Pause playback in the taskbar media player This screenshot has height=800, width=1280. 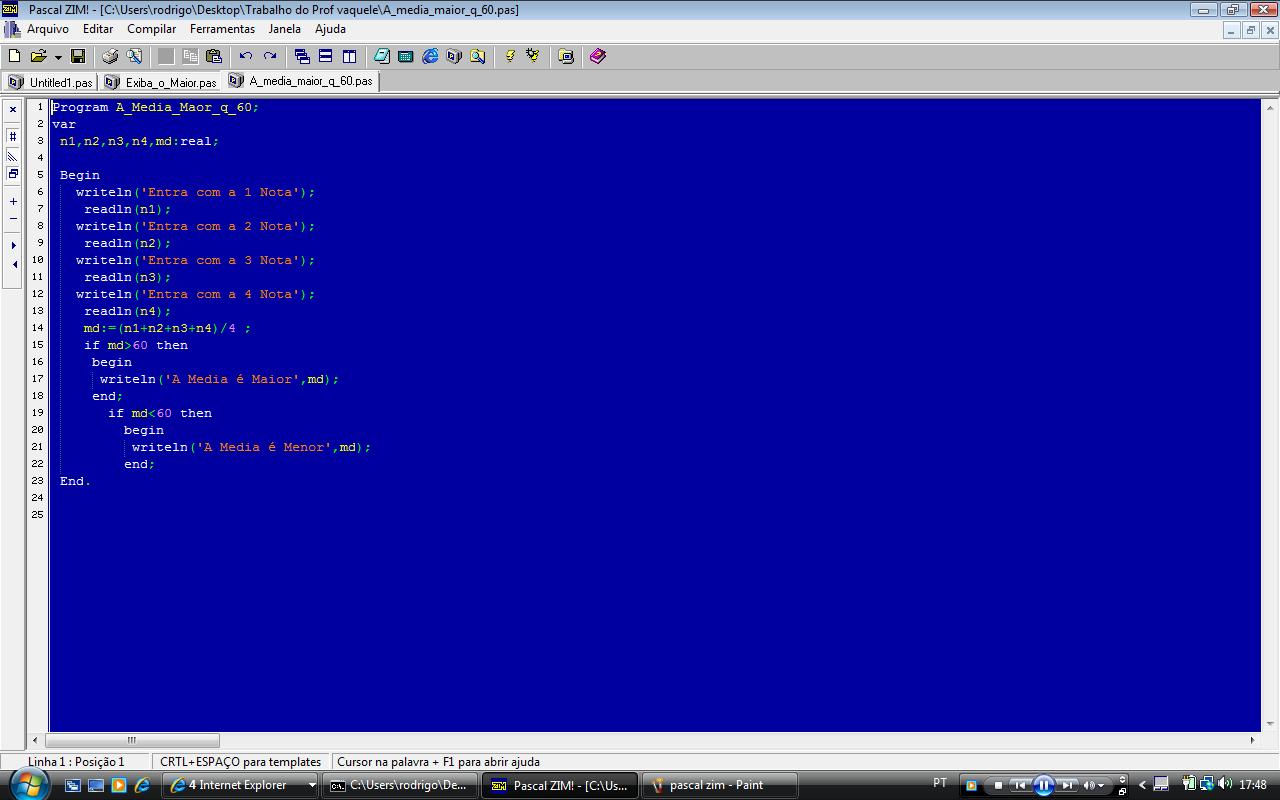pos(1043,785)
